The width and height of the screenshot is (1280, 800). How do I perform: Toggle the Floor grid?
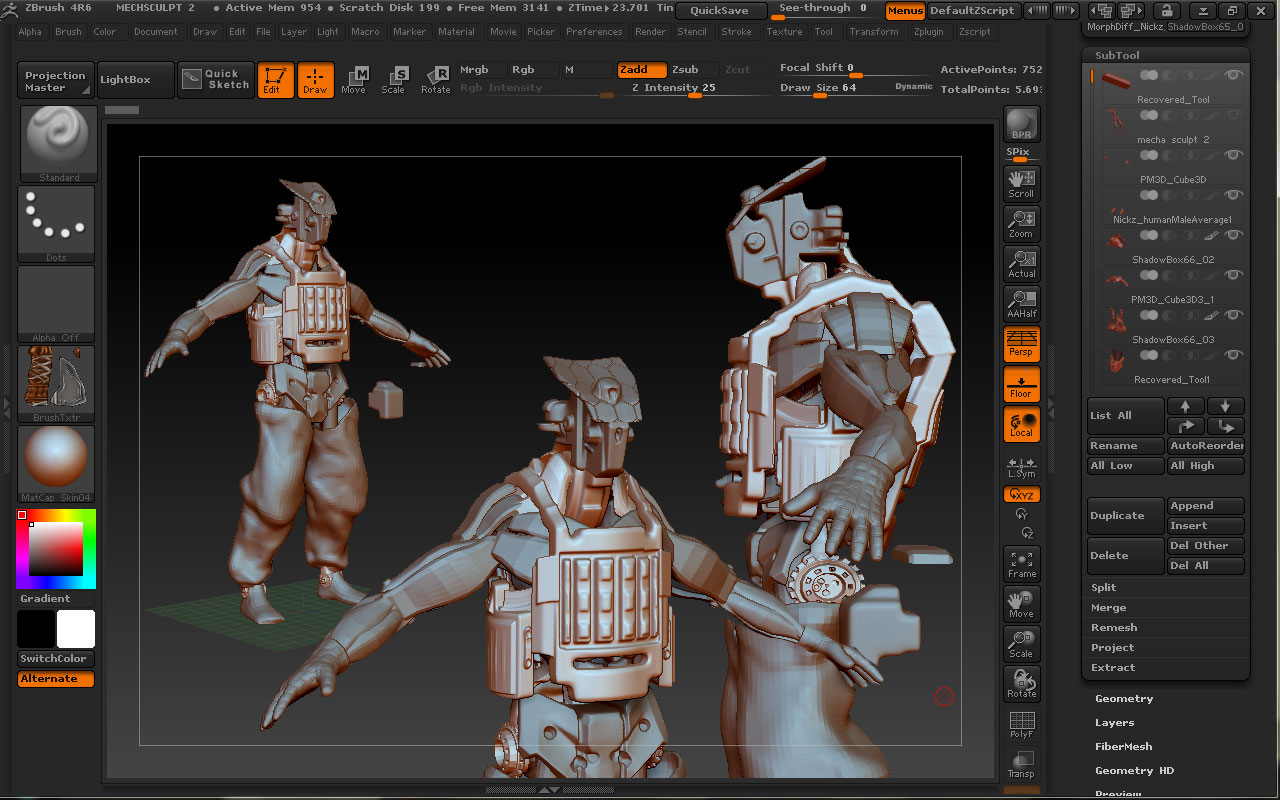pos(1022,384)
